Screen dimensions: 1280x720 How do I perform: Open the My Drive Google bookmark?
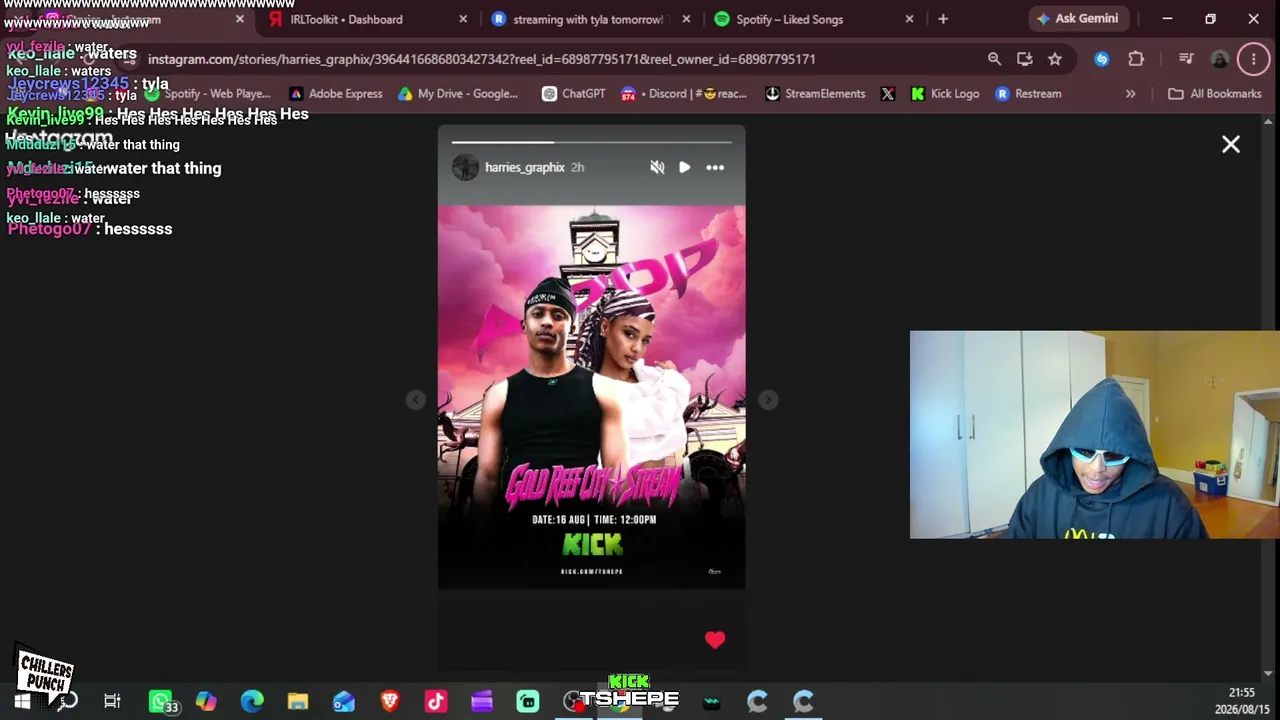[x=458, y=94]
